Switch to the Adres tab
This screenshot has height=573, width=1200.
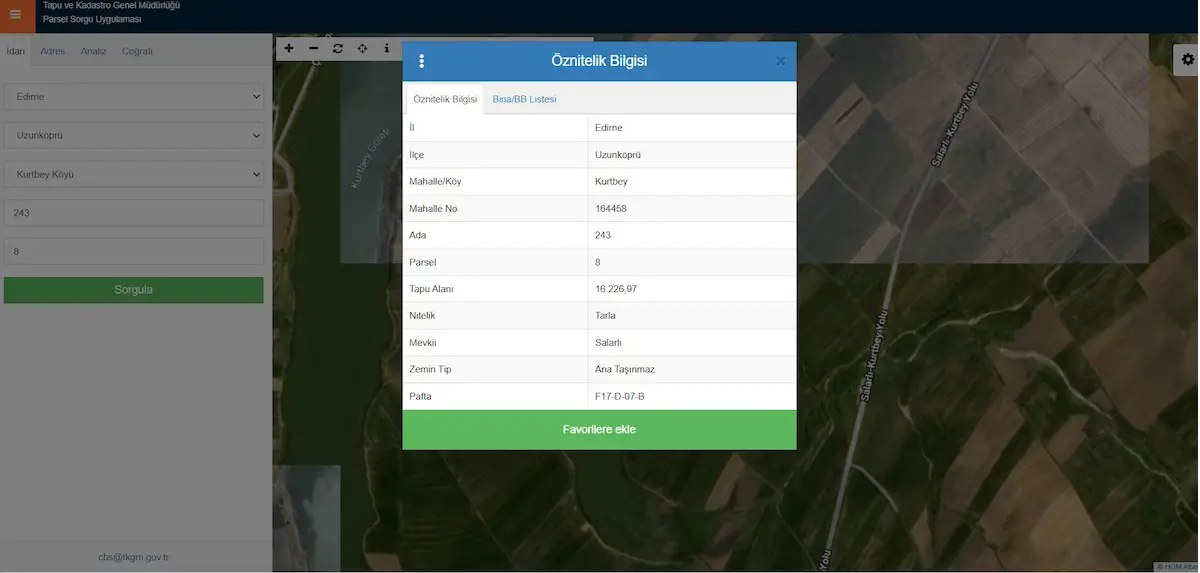pos(53,51)
